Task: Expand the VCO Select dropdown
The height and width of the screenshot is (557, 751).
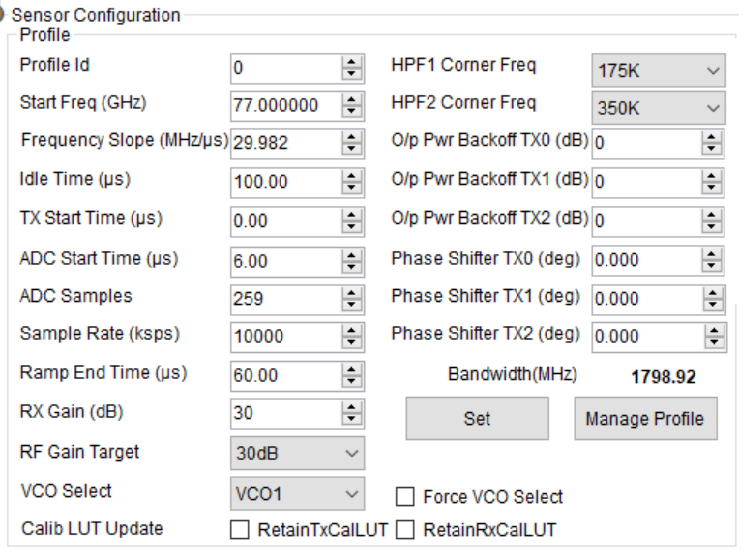Action: (x=297, y=493)
